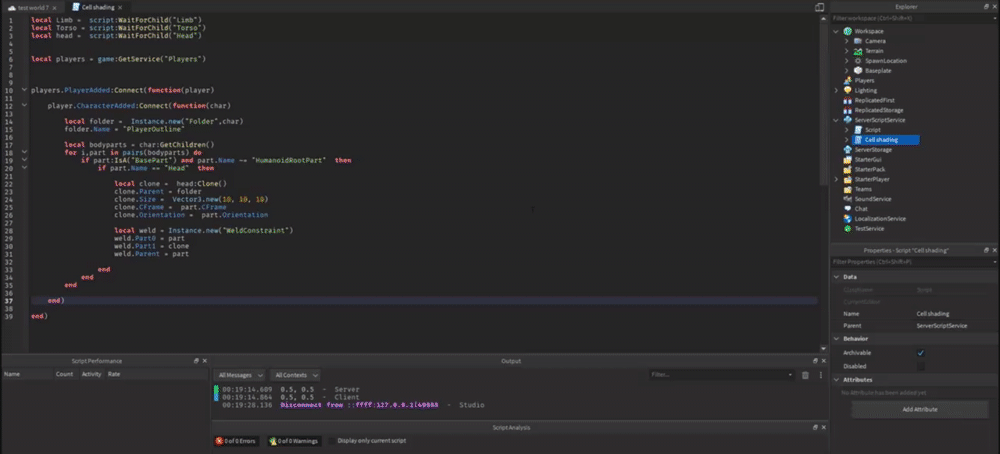Expand the StarterPlayer tree node
Image resolution: width=1000 pixels, height=454 pixels.
pos(837,179)
